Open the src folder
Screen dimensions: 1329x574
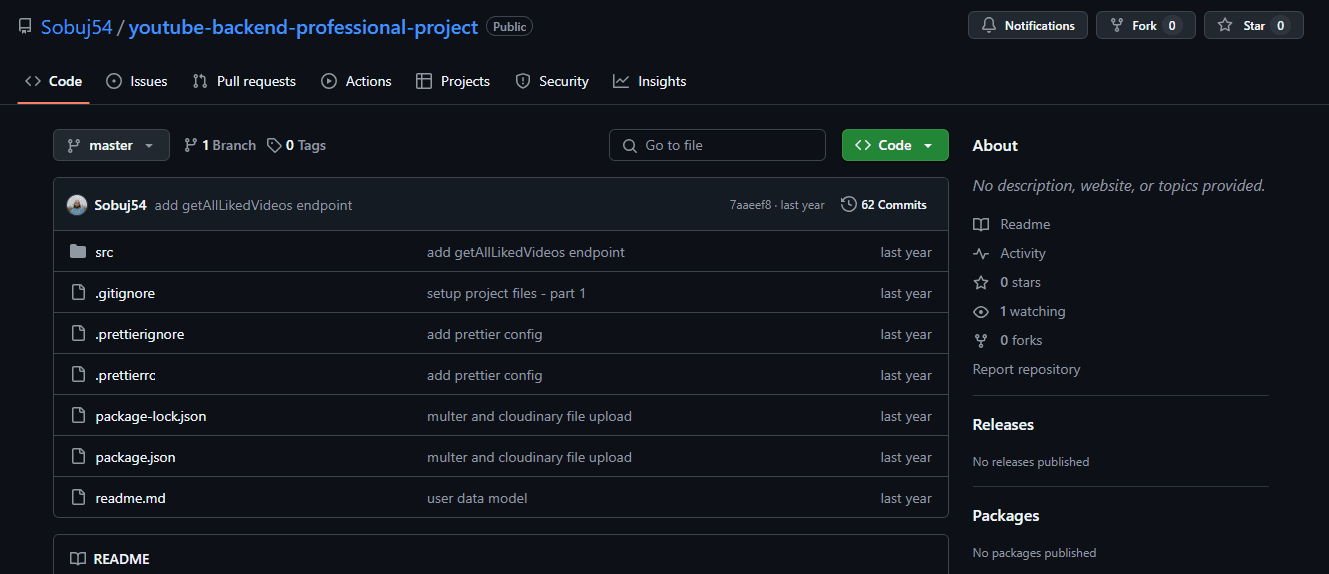tap(104, 252)
